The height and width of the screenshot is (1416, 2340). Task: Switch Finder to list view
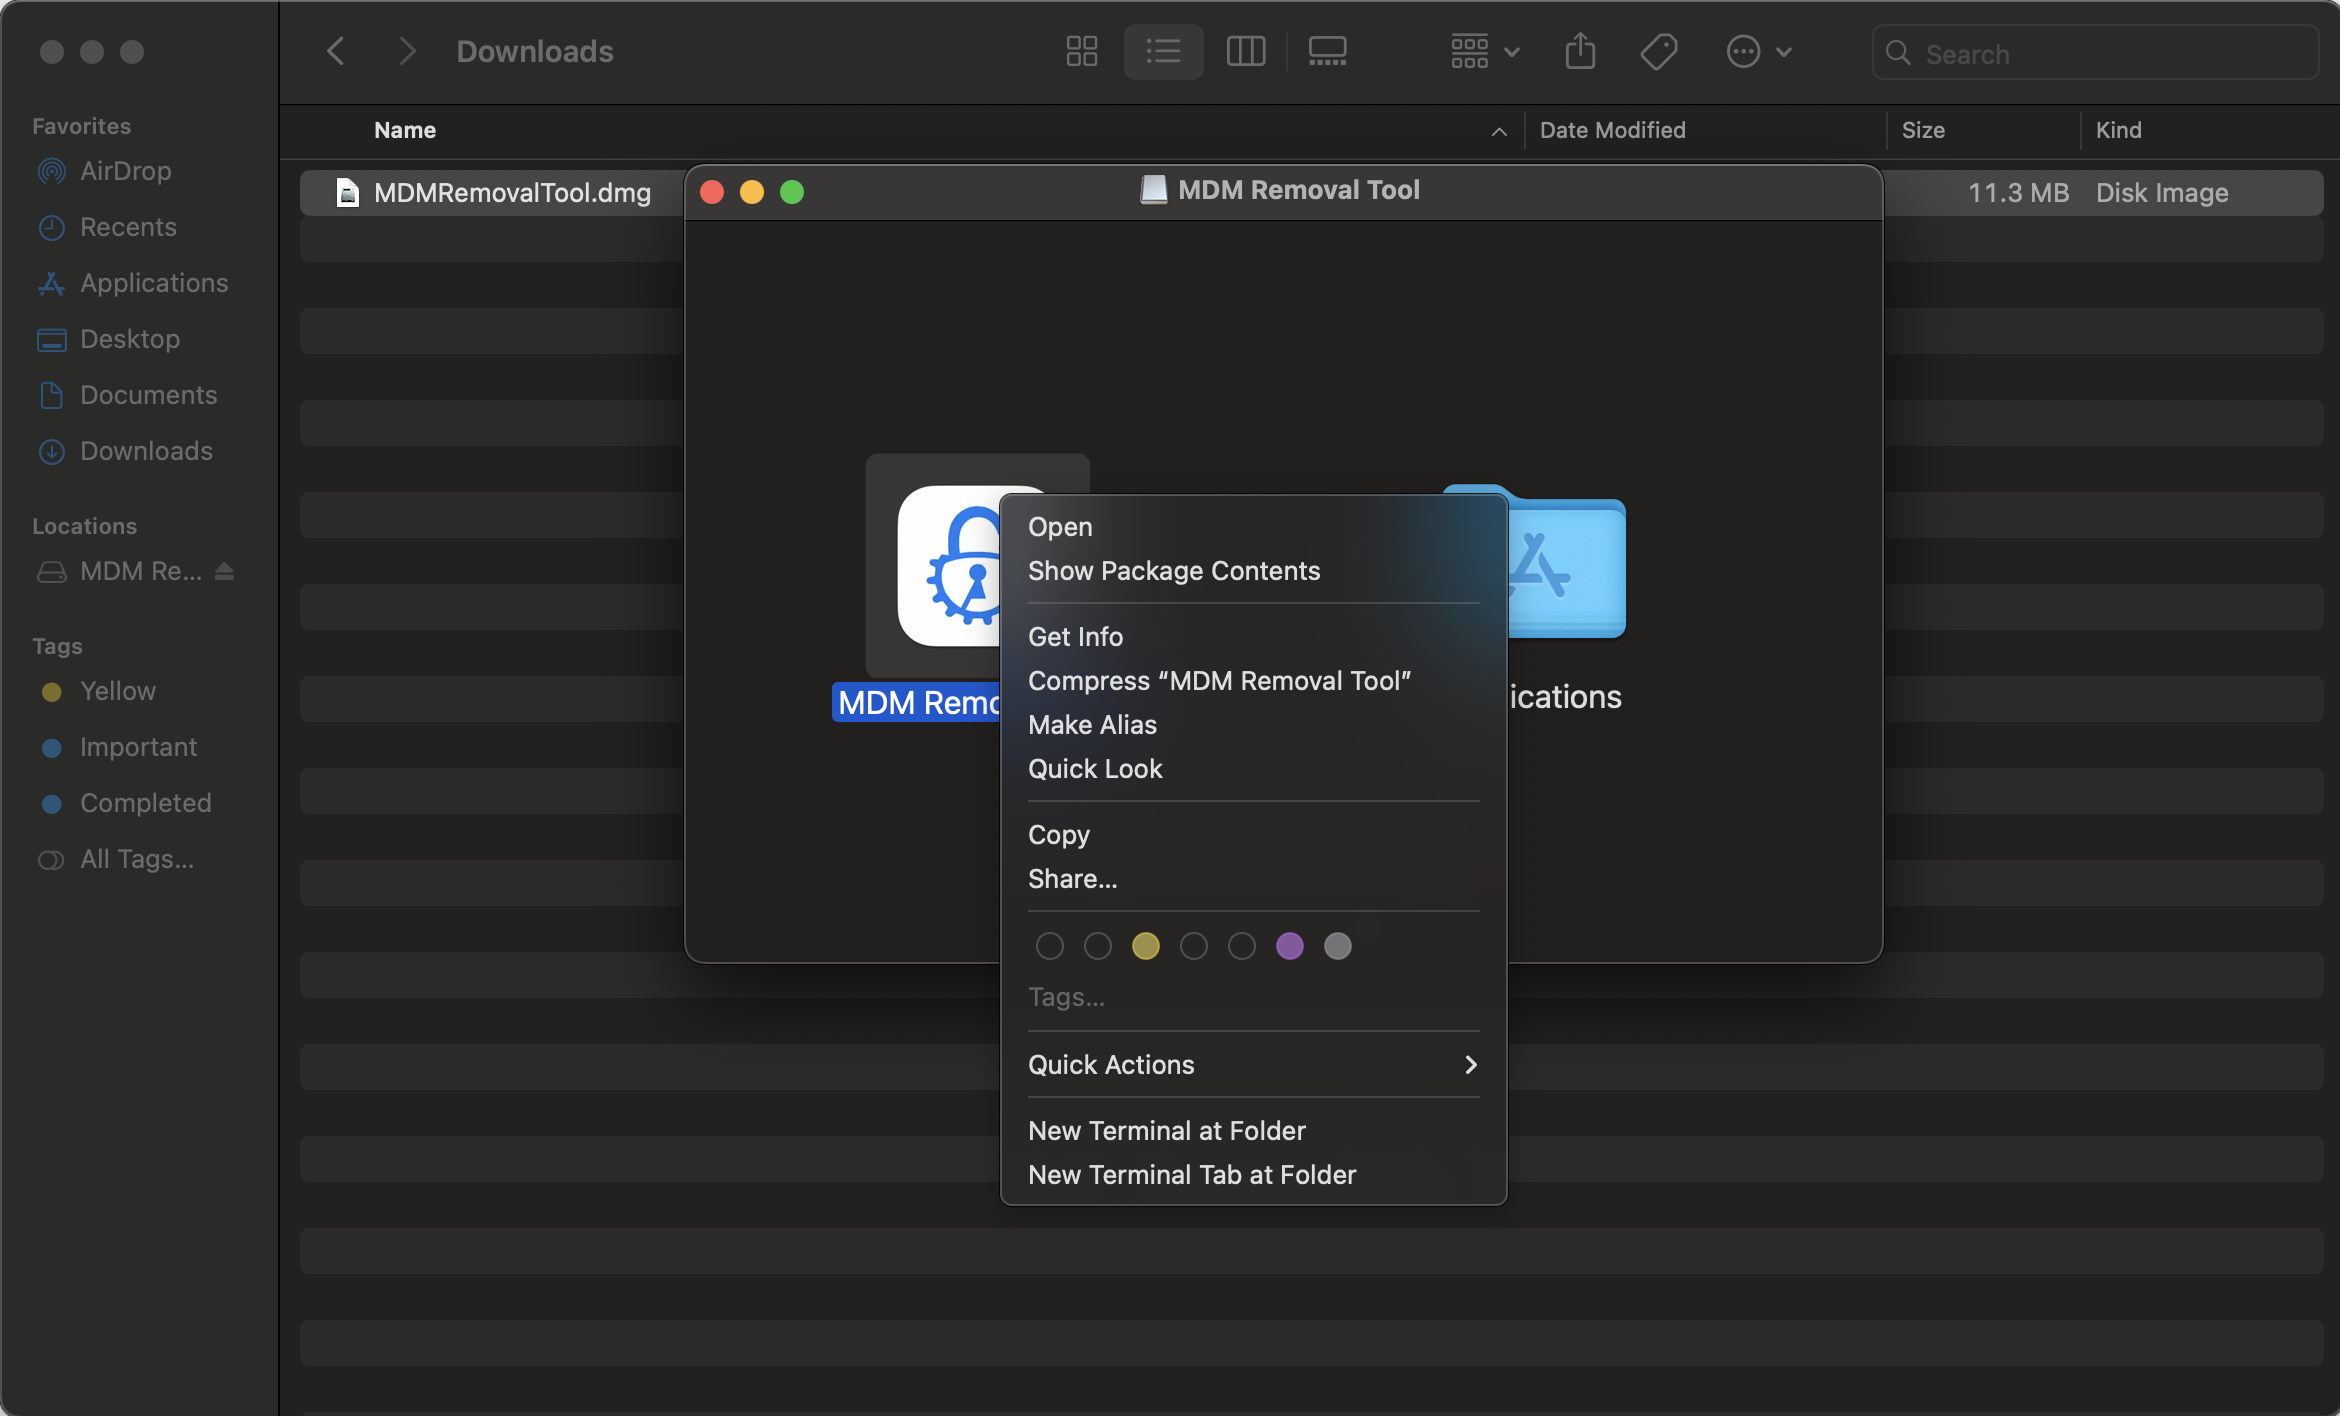point(1163,51)
